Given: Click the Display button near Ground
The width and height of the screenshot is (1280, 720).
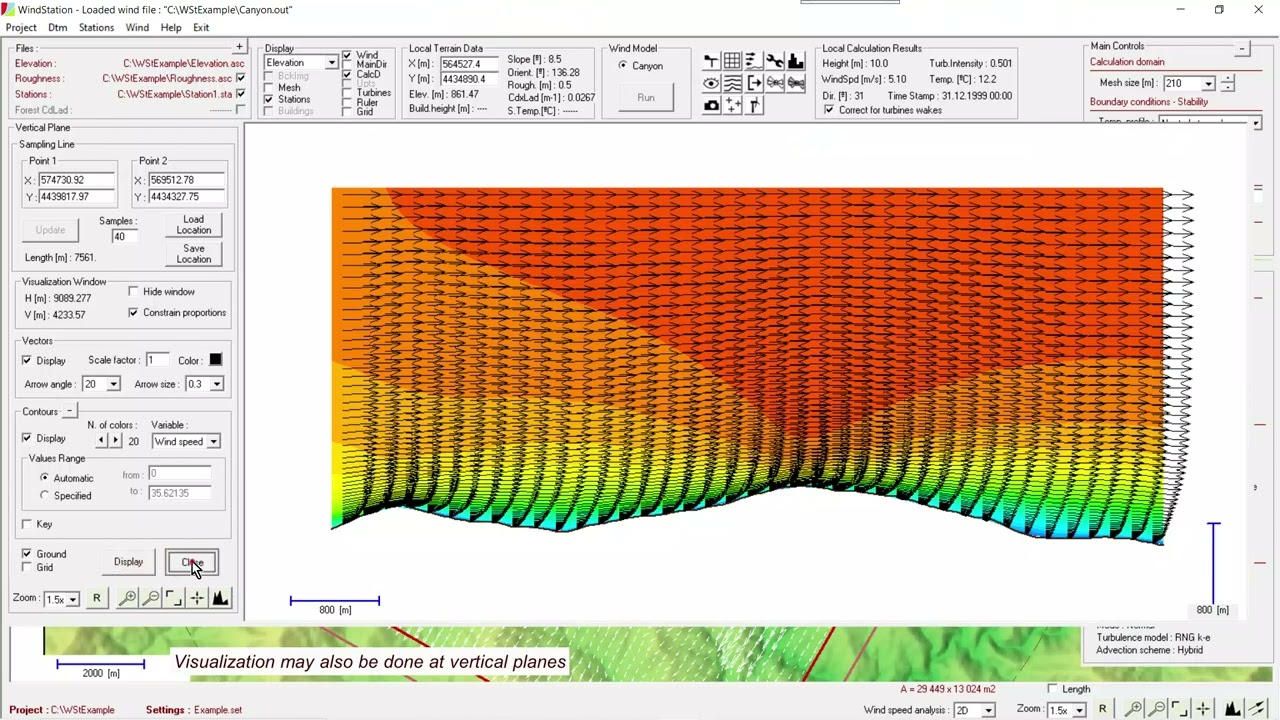Looking at the screenshot, I should coord(128,562).
